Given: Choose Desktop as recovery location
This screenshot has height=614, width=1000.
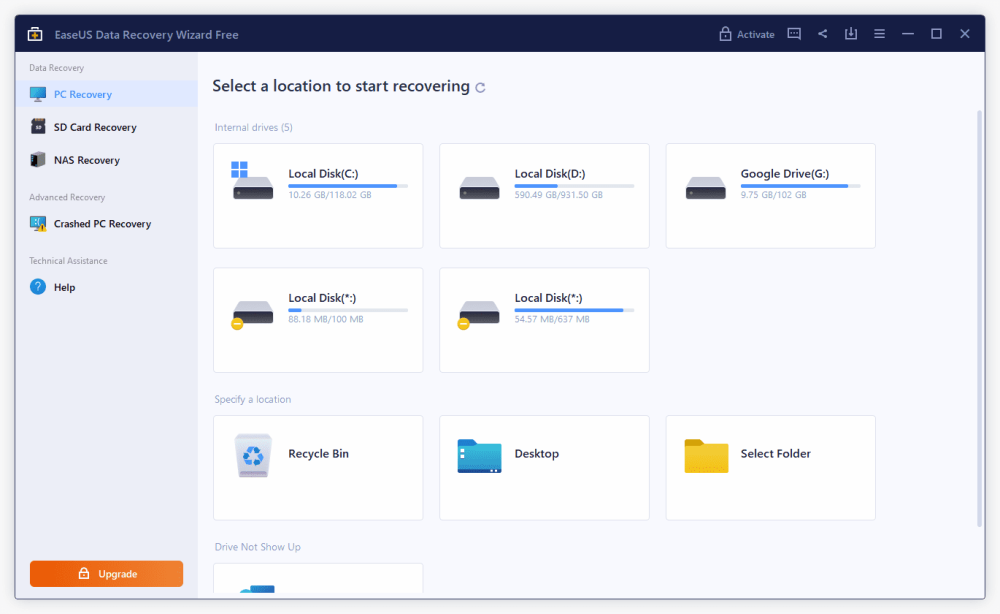Looking at the screenshot, I should pyautogui.click(x=544, y=468).
